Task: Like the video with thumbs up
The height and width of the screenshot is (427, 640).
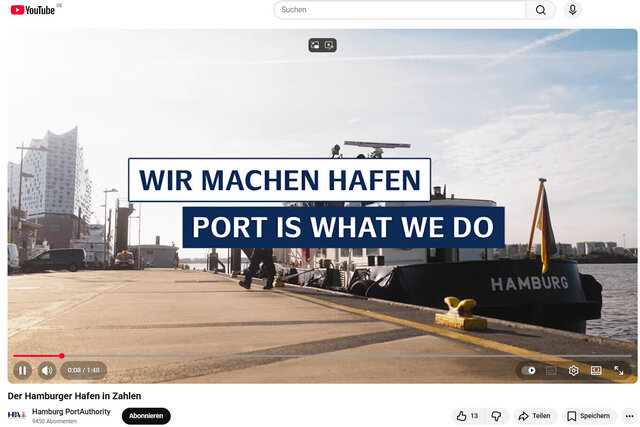Action: click(467, 416)
